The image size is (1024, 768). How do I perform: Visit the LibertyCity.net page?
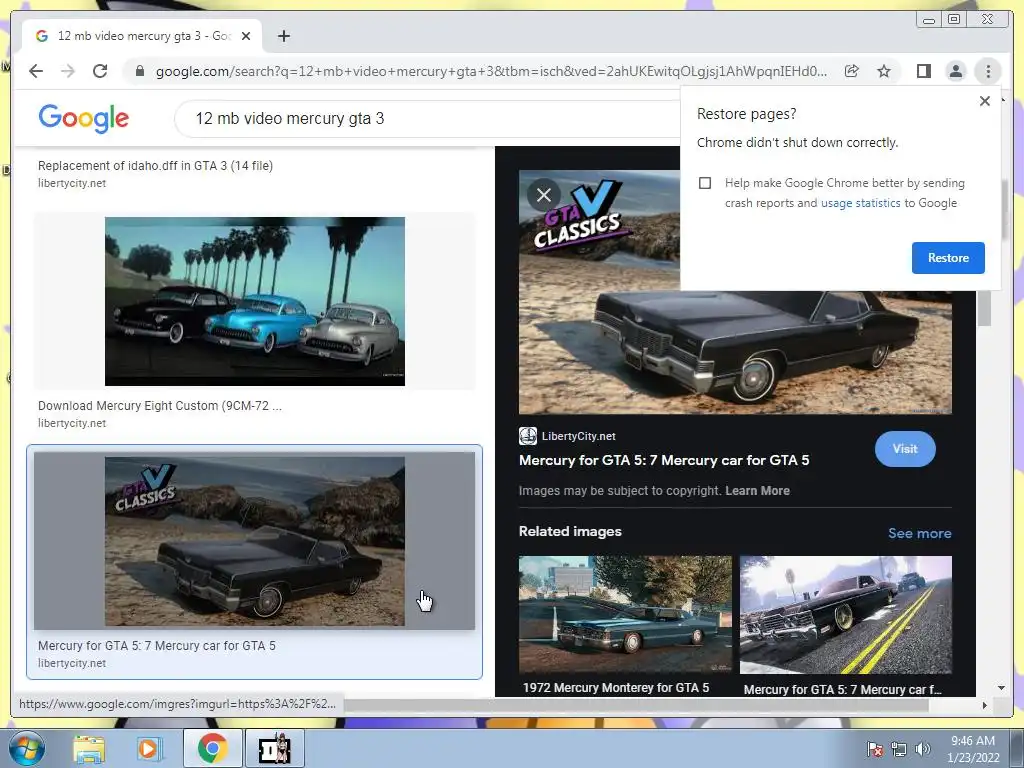[905, 449]
